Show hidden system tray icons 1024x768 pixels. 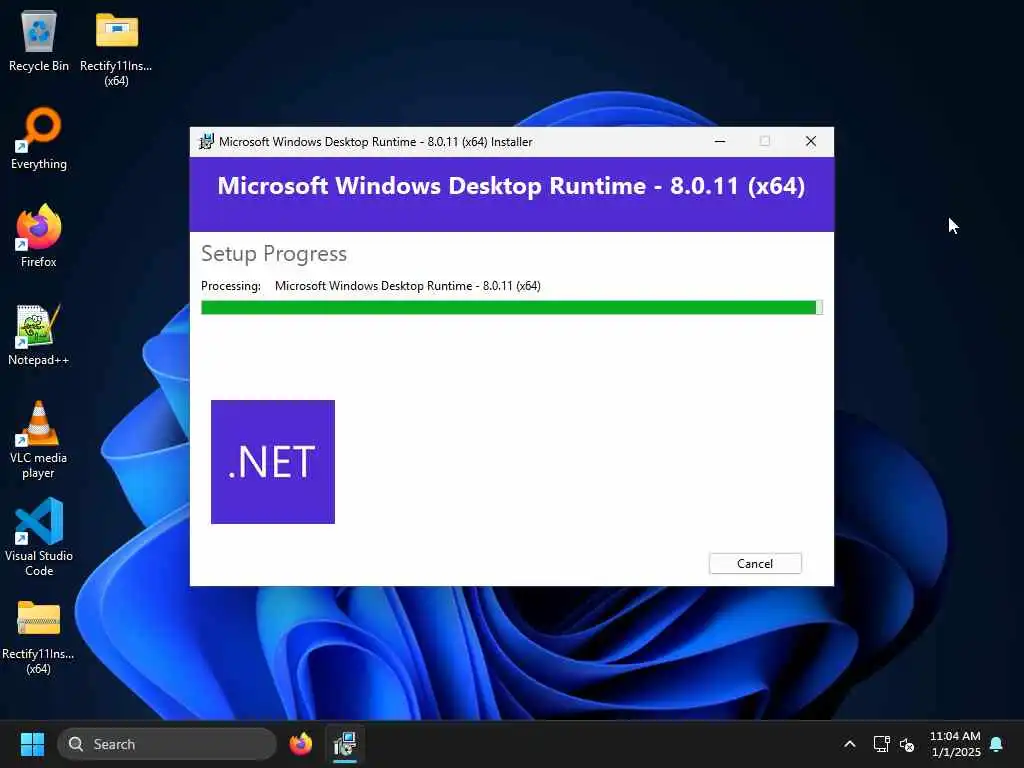click(850, 744)
